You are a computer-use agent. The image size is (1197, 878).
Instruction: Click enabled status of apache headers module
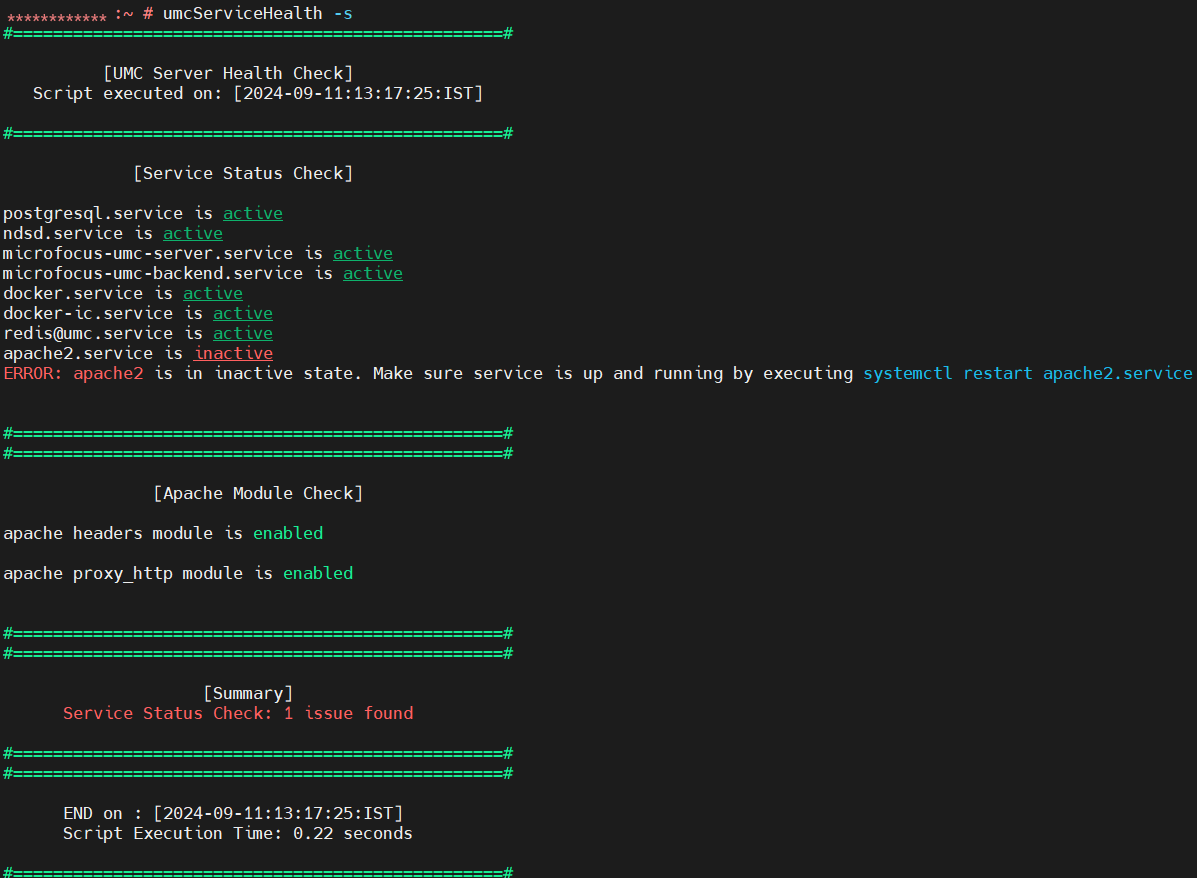click(288, 534)
